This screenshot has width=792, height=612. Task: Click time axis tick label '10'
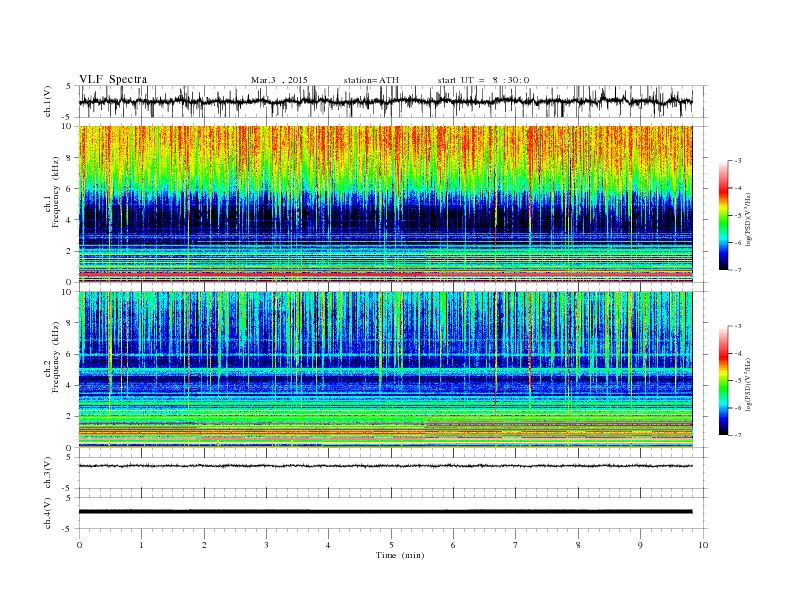click(703, 545)
